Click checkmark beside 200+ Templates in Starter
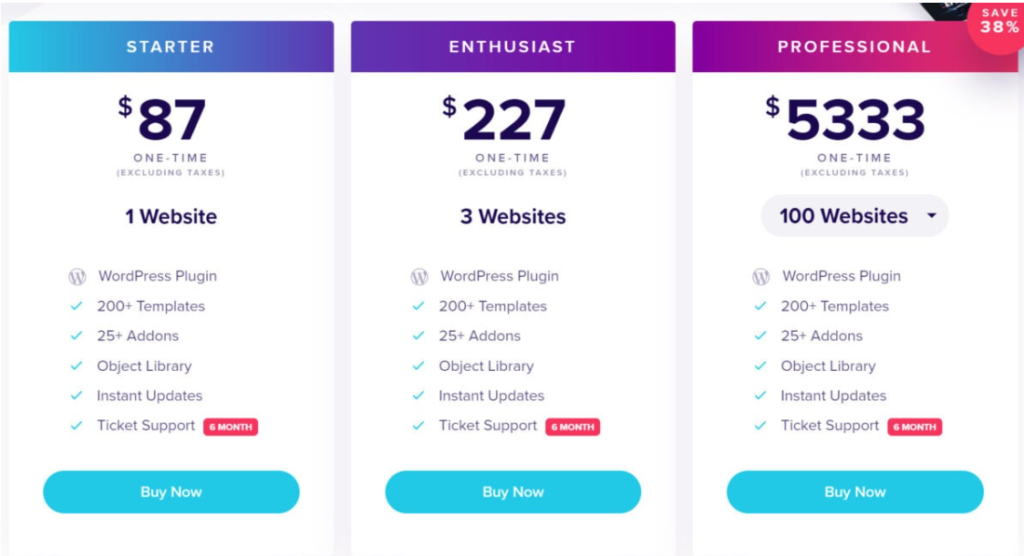The height and width of the screenshot is (556, 1024). click(x=76, y=306)
